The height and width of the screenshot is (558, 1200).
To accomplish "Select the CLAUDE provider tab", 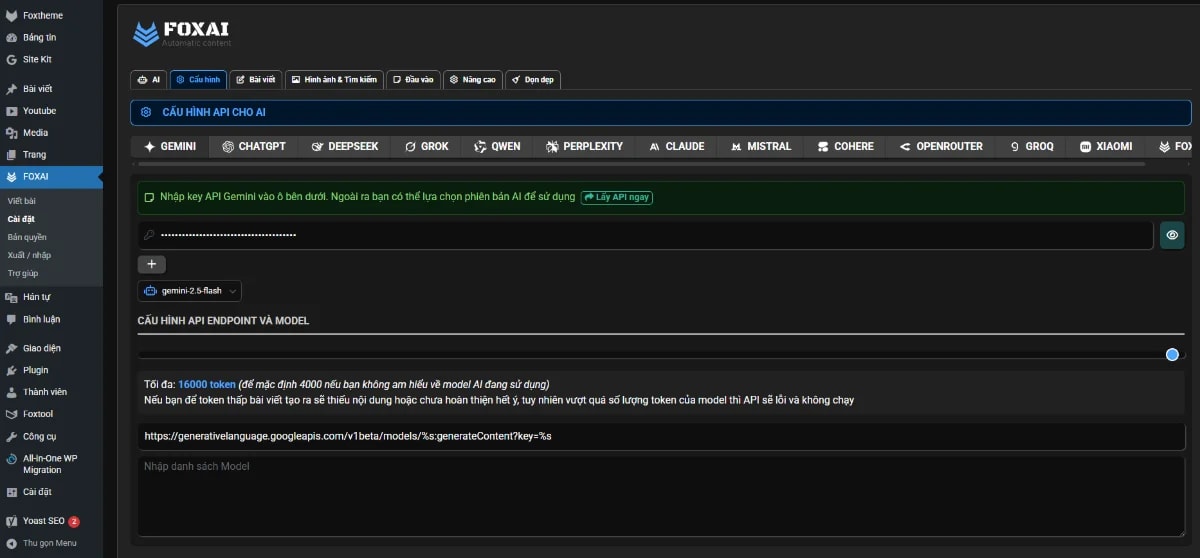I will coord(677,146).
